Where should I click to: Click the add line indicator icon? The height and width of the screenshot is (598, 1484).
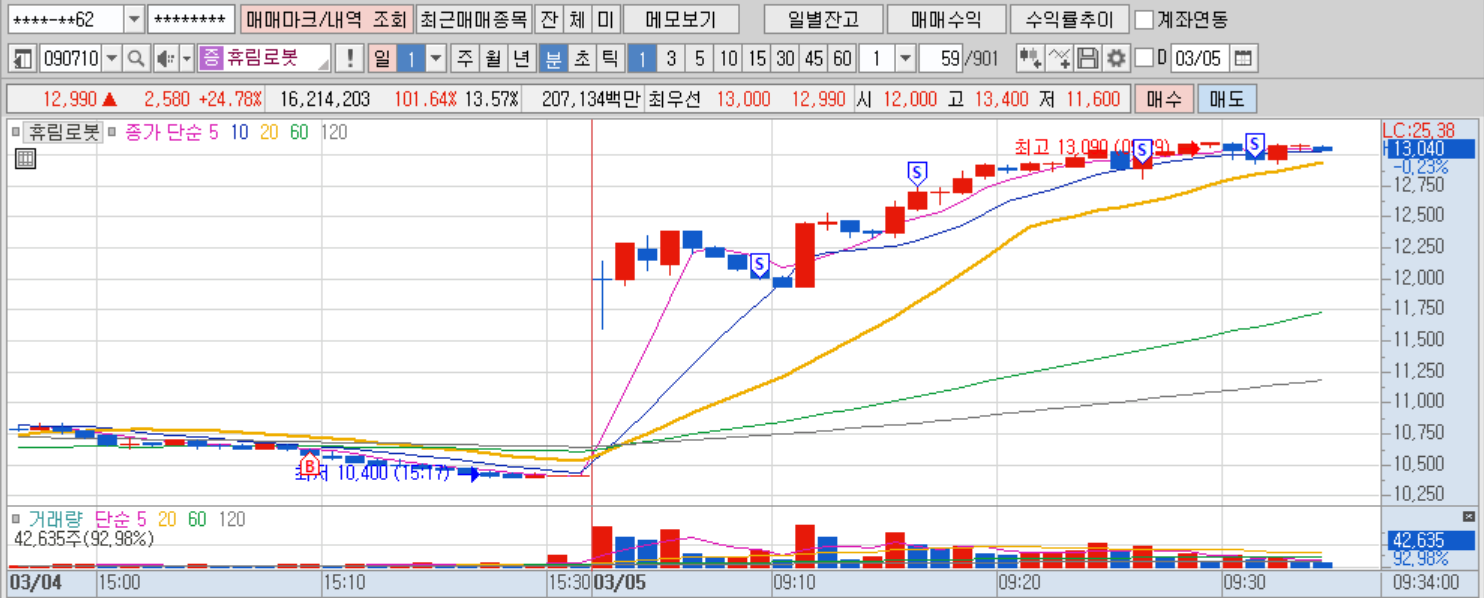[1059, 58]
